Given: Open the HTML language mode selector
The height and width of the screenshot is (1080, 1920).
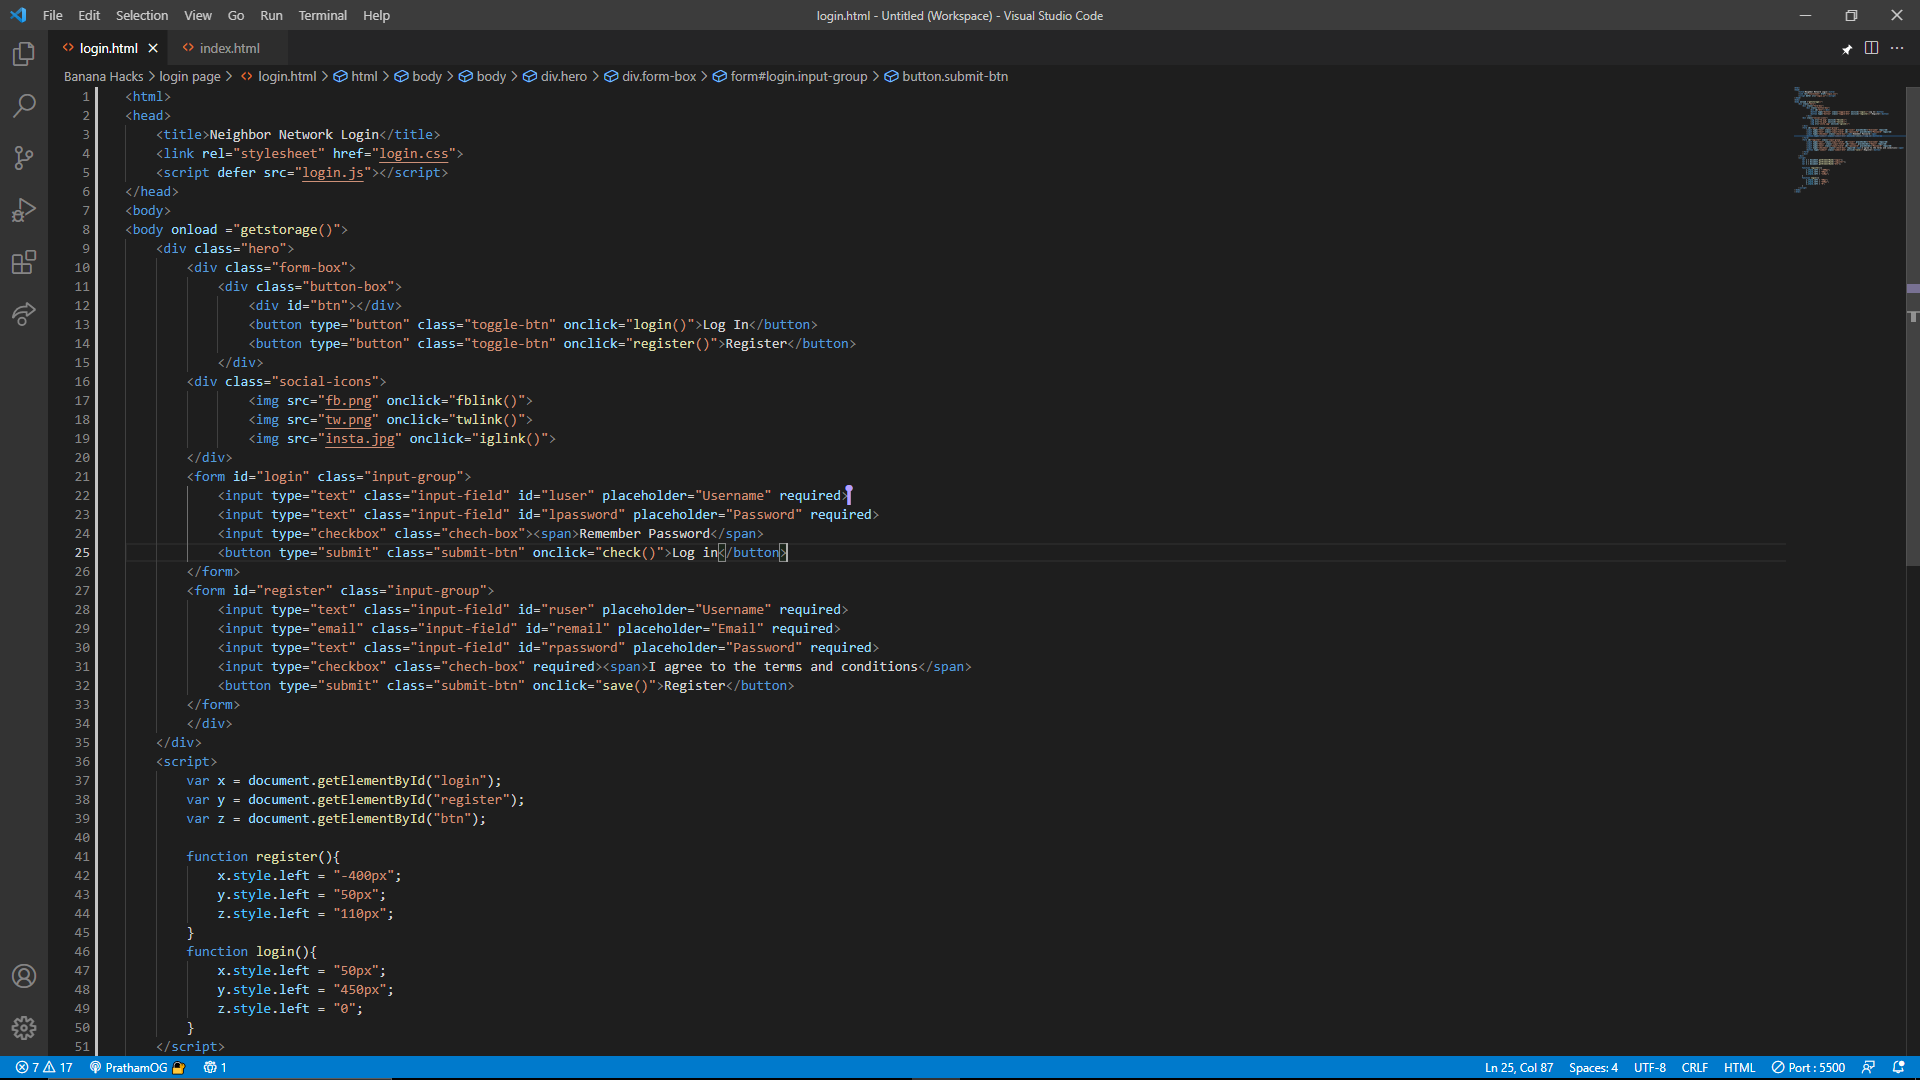Looking at the screenshot, I should (x=1739, y=1067).
